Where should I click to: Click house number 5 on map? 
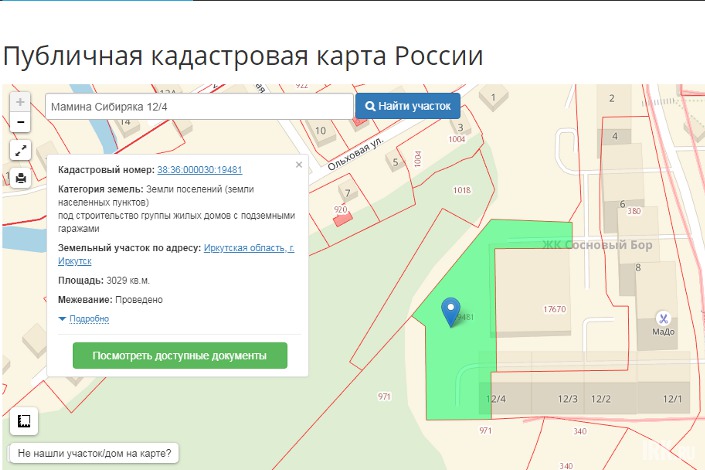395,162
